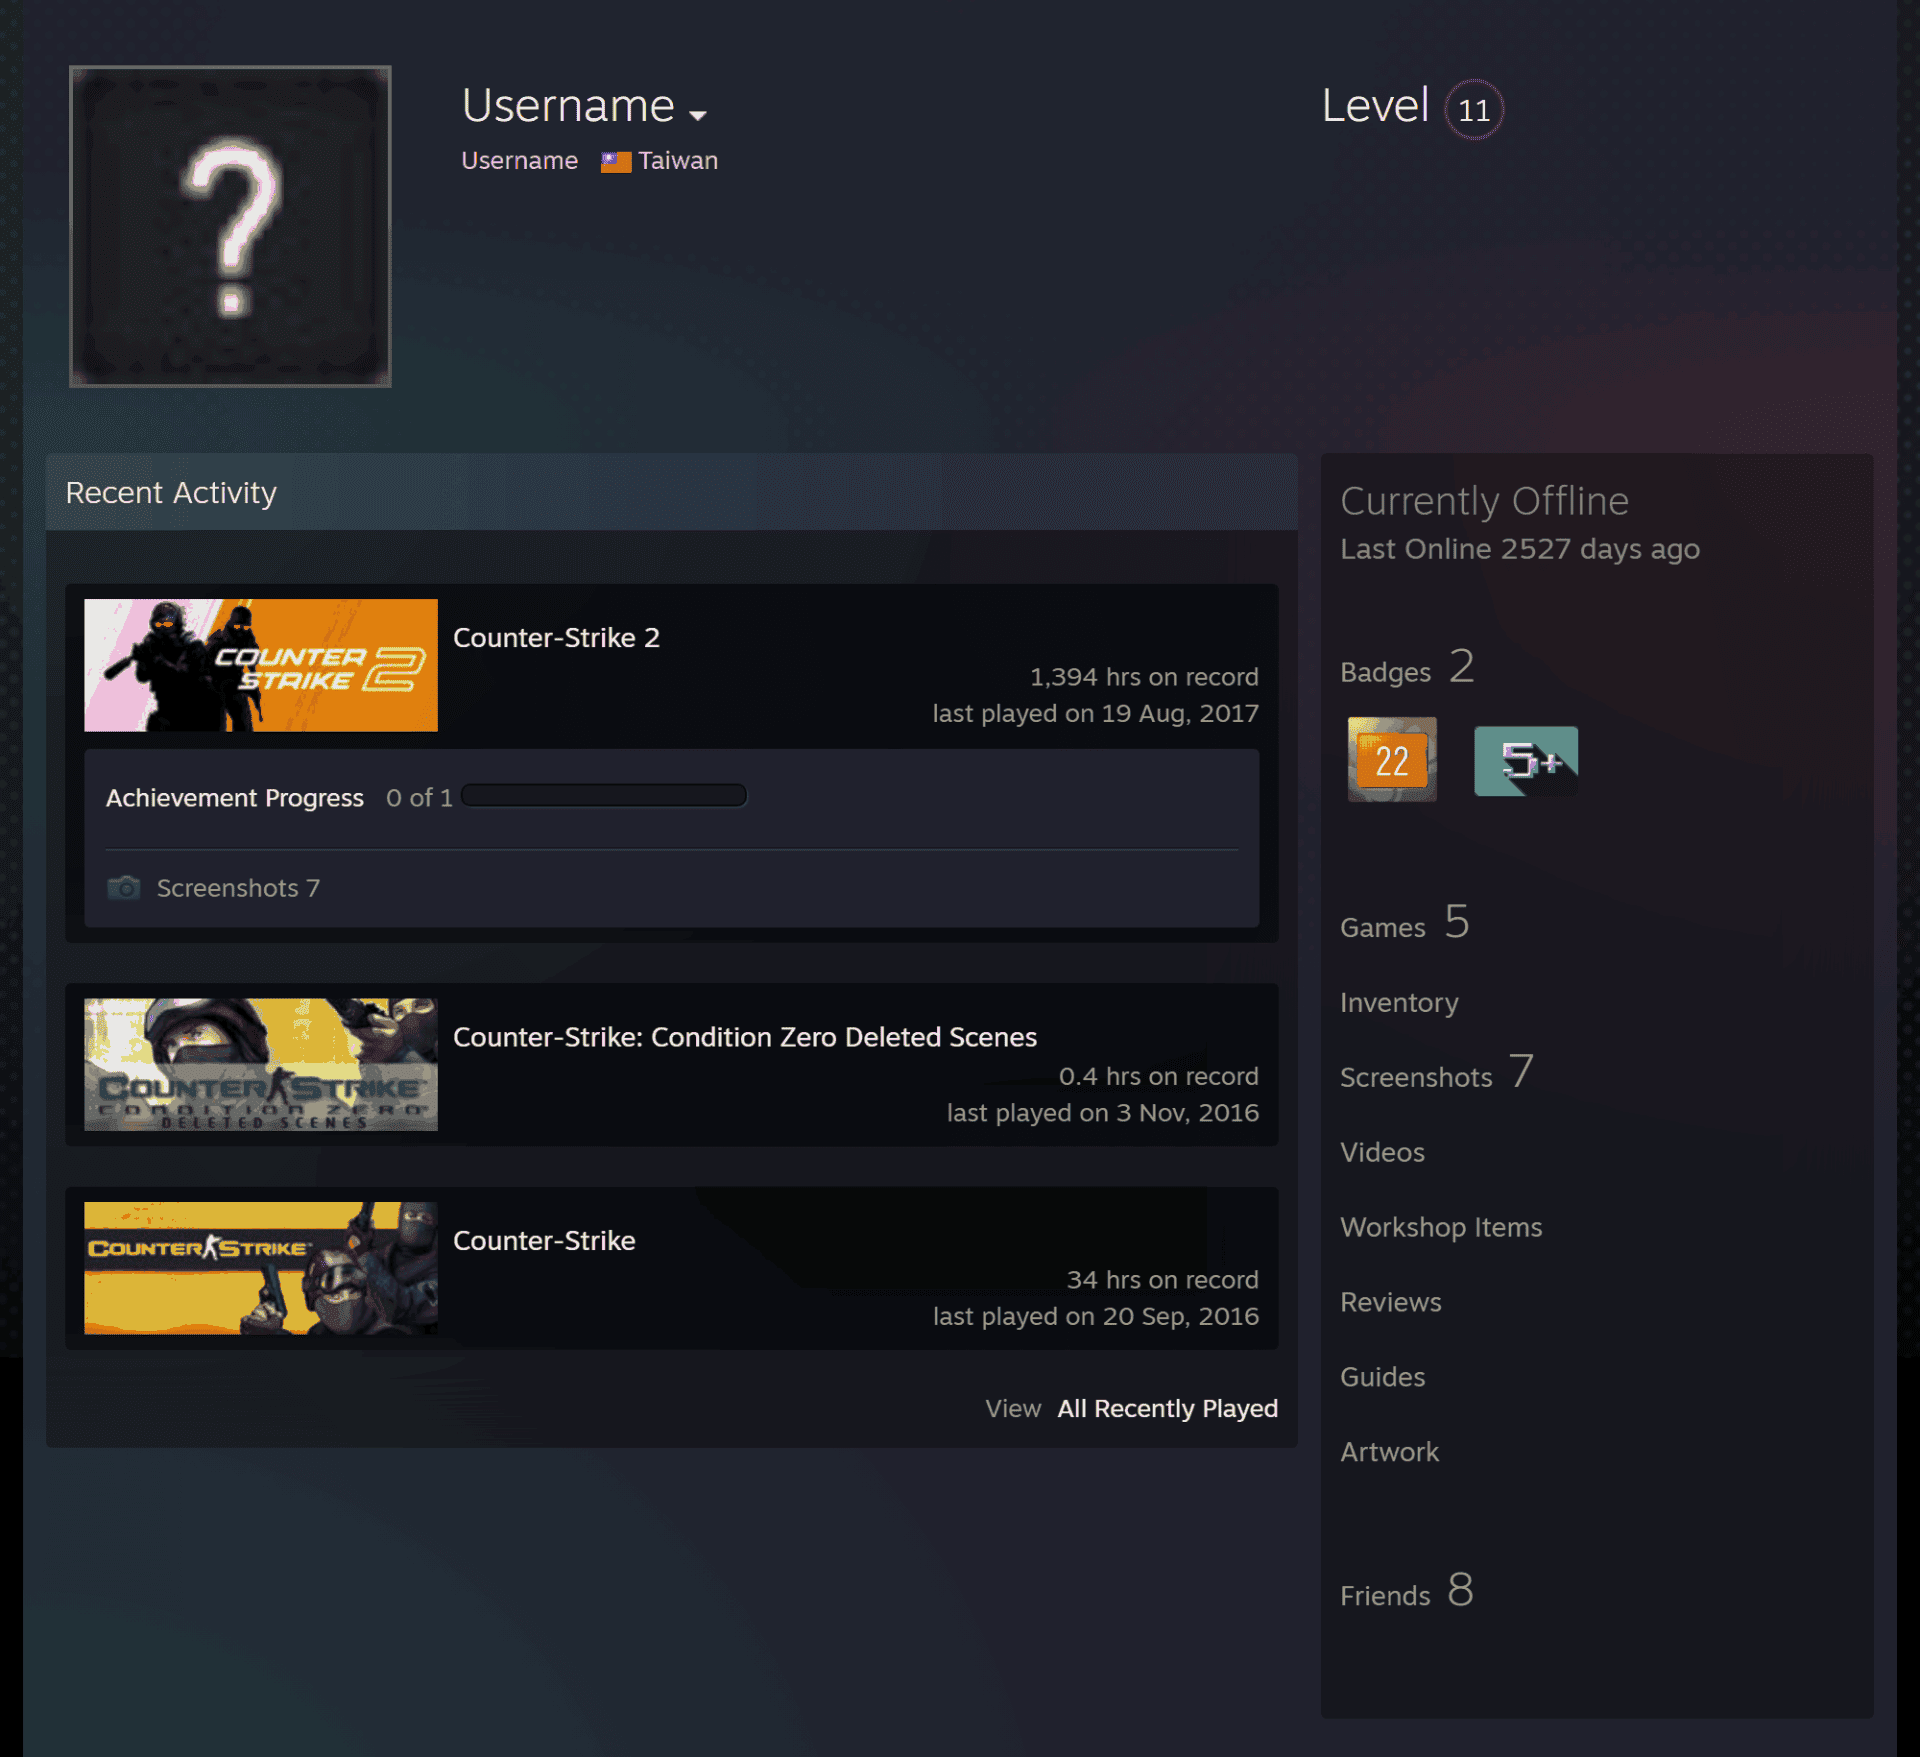Open the Videos link
Viewport: 1920px width, 1757px height.
pyautogui.click(x=1382, y=1152)
